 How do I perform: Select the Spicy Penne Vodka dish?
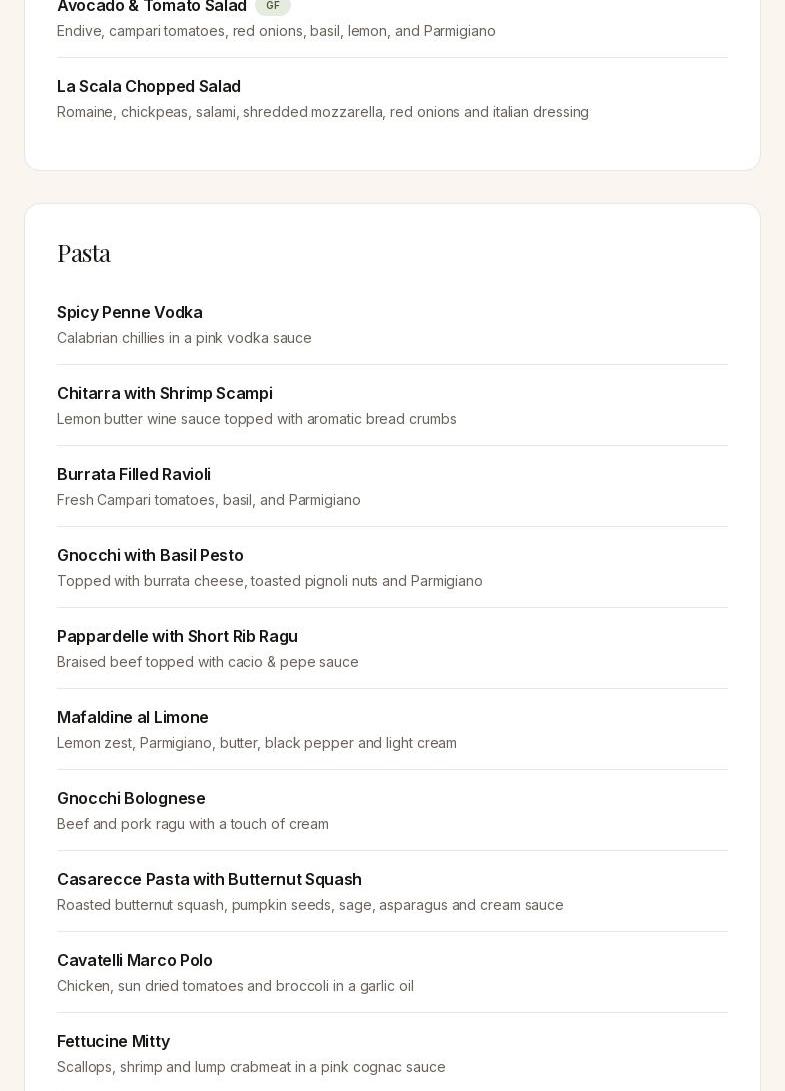[x=130, y=313]
